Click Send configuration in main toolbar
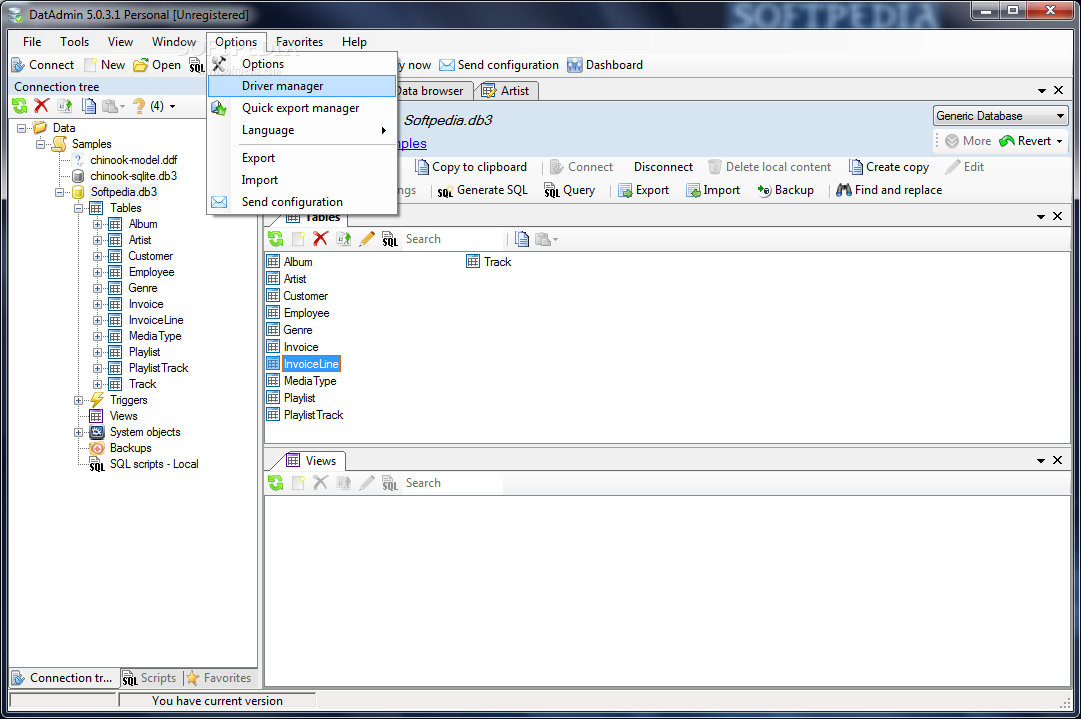 coord(499,65)
